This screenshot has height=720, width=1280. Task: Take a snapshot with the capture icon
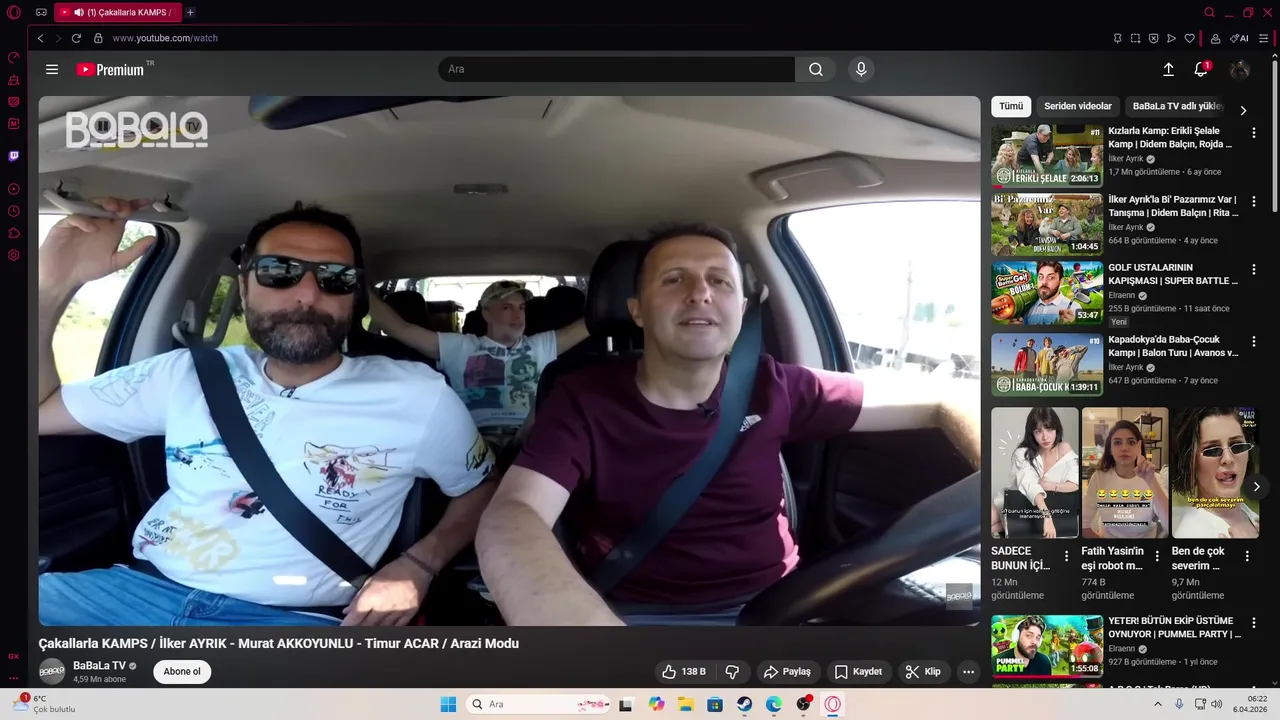[1135, 38]
